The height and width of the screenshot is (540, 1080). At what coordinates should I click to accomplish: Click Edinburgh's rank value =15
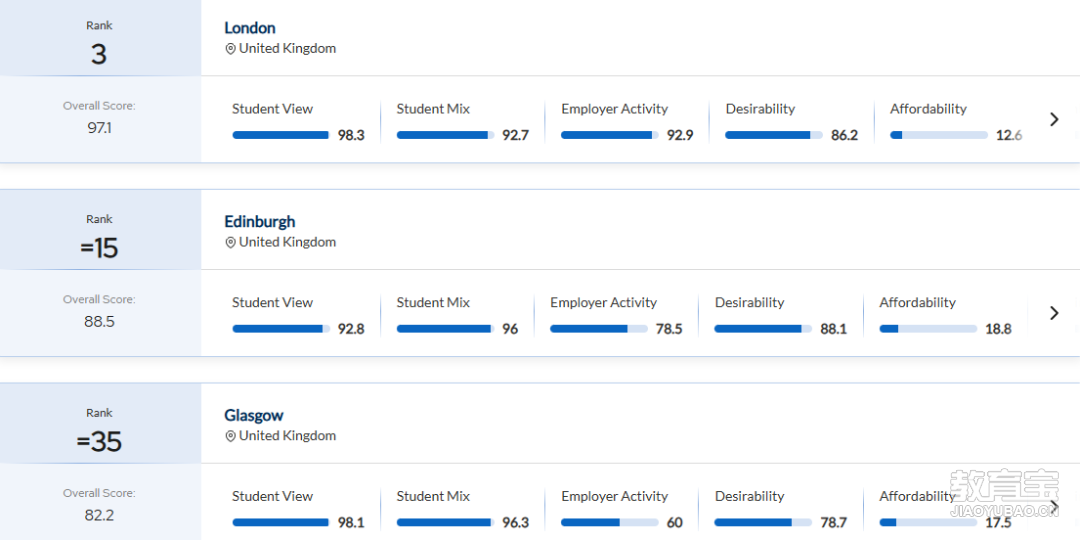[99, 248]
